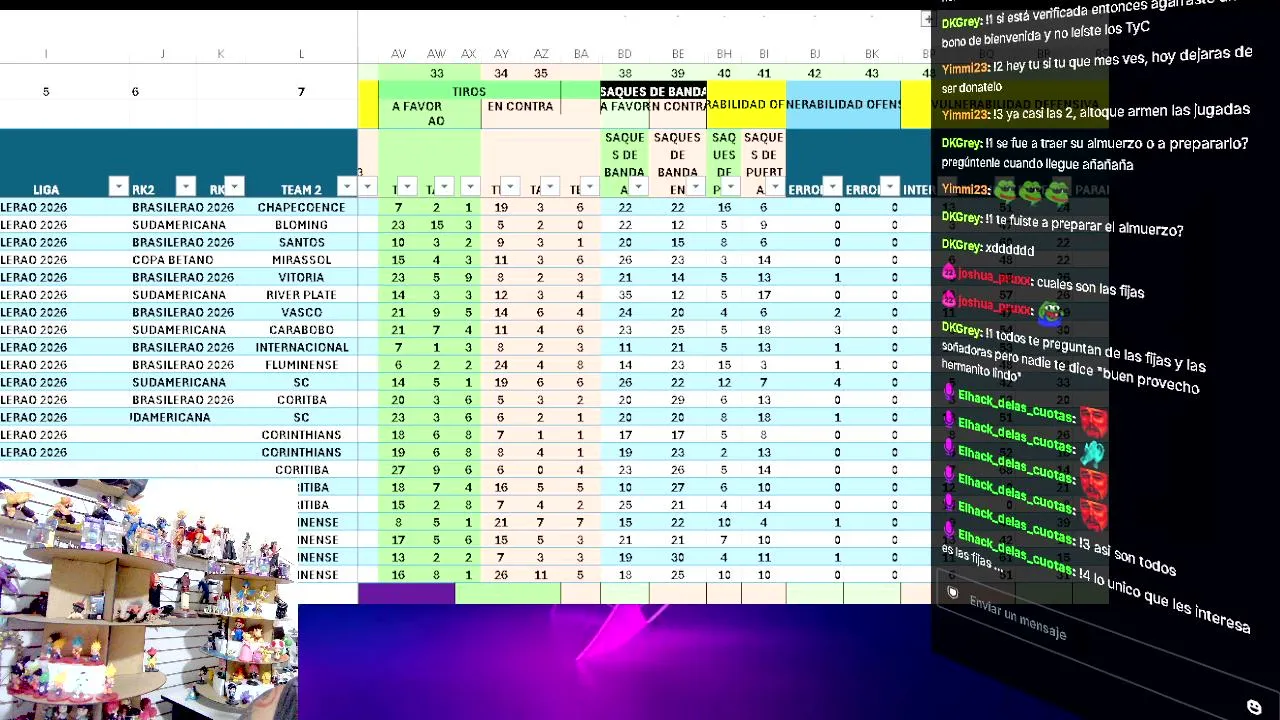The image size is (1280, 720).
Task: Open the filter dropdown in column BI
Action: coord(774,187)
